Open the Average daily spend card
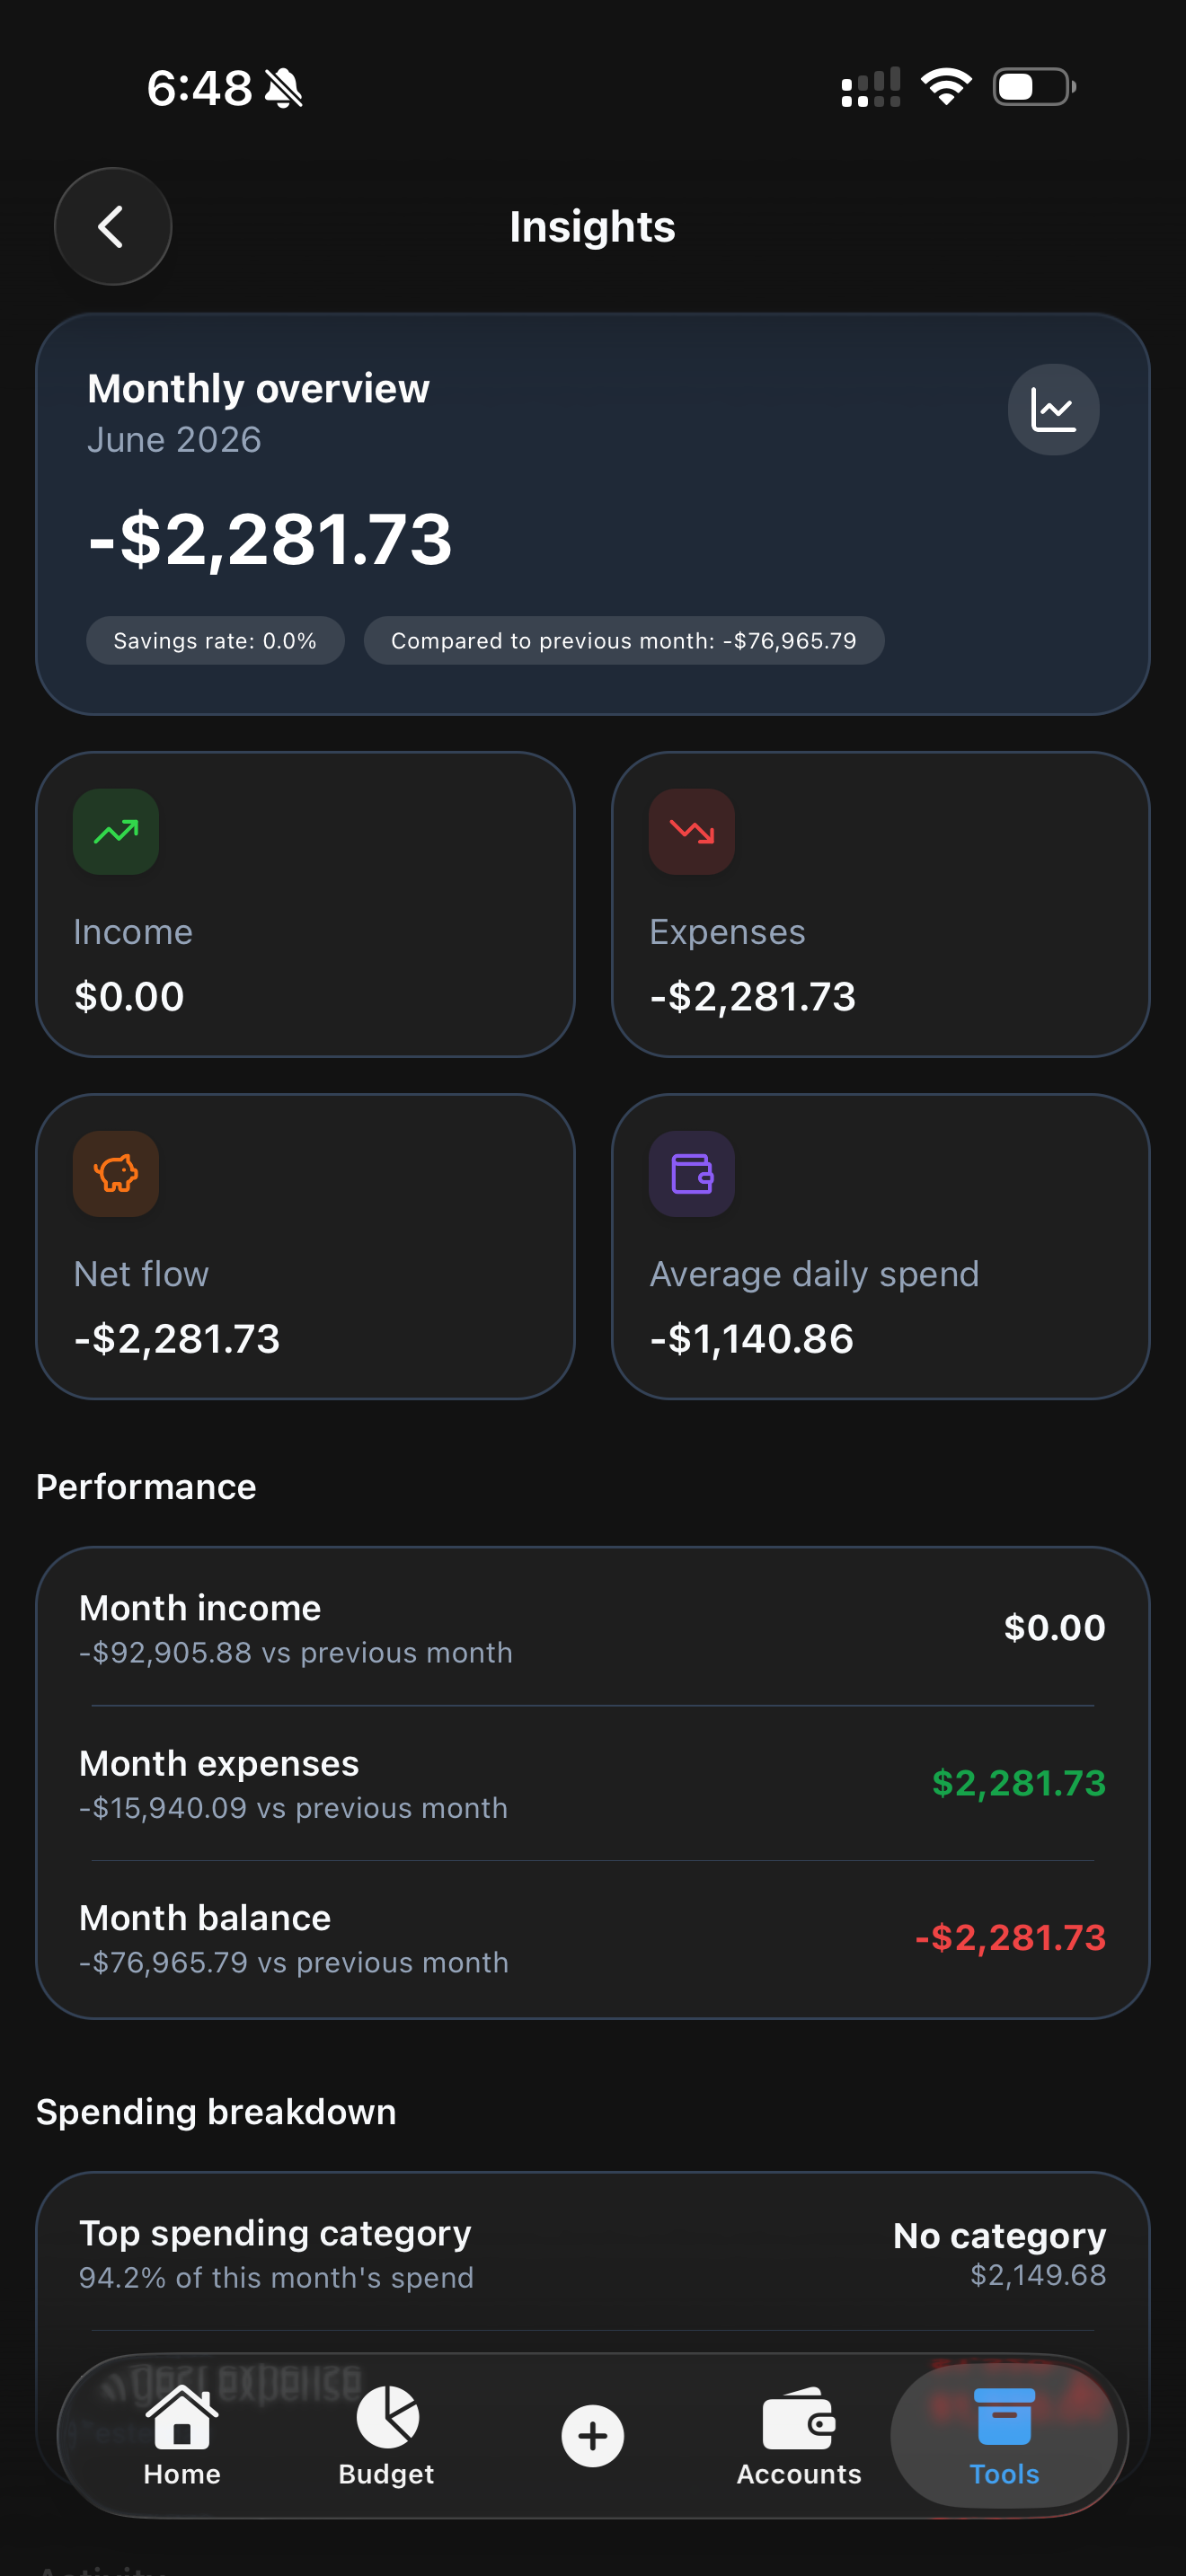Screen dimensions: 1186x2576 [x=881, y=1247]
